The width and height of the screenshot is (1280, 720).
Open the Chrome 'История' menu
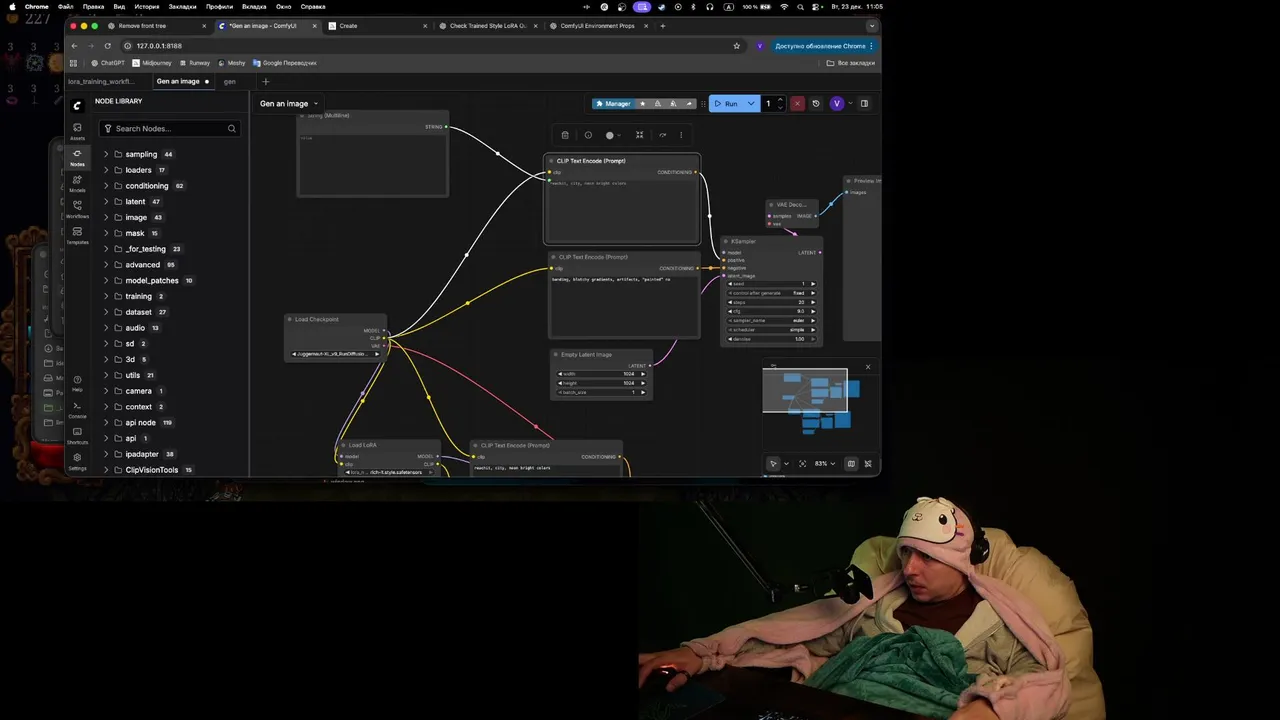click(146, 6)
